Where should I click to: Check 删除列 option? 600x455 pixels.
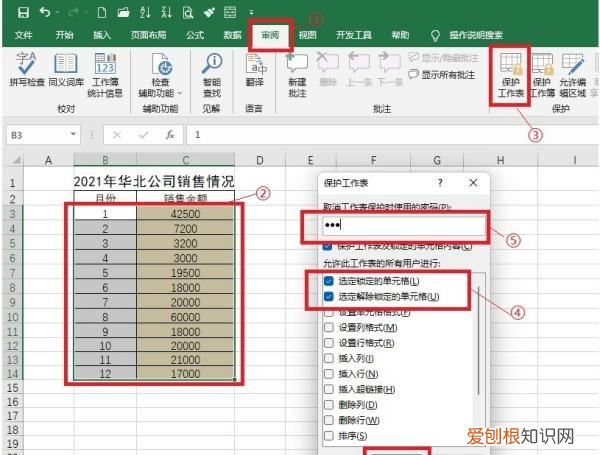coord(328,404)
